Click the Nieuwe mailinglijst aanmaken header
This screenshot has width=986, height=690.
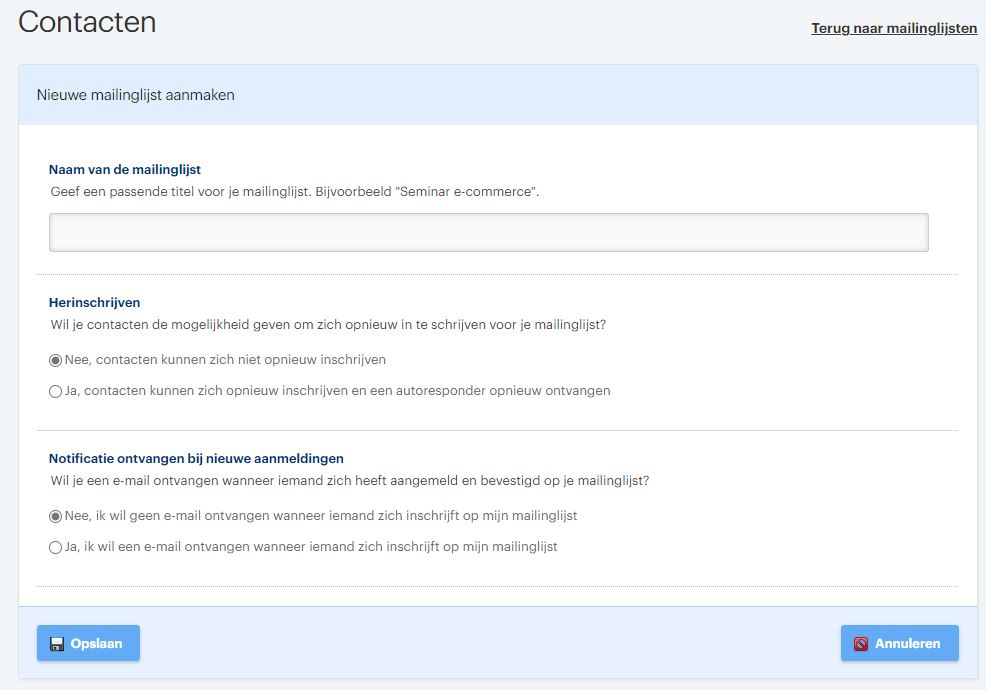(134, 94)
